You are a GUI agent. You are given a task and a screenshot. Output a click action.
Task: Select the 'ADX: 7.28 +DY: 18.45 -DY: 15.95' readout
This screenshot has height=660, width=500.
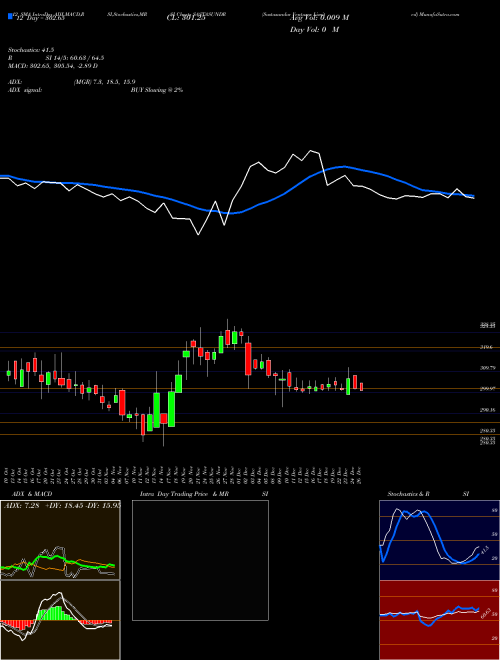coord(62,506)
